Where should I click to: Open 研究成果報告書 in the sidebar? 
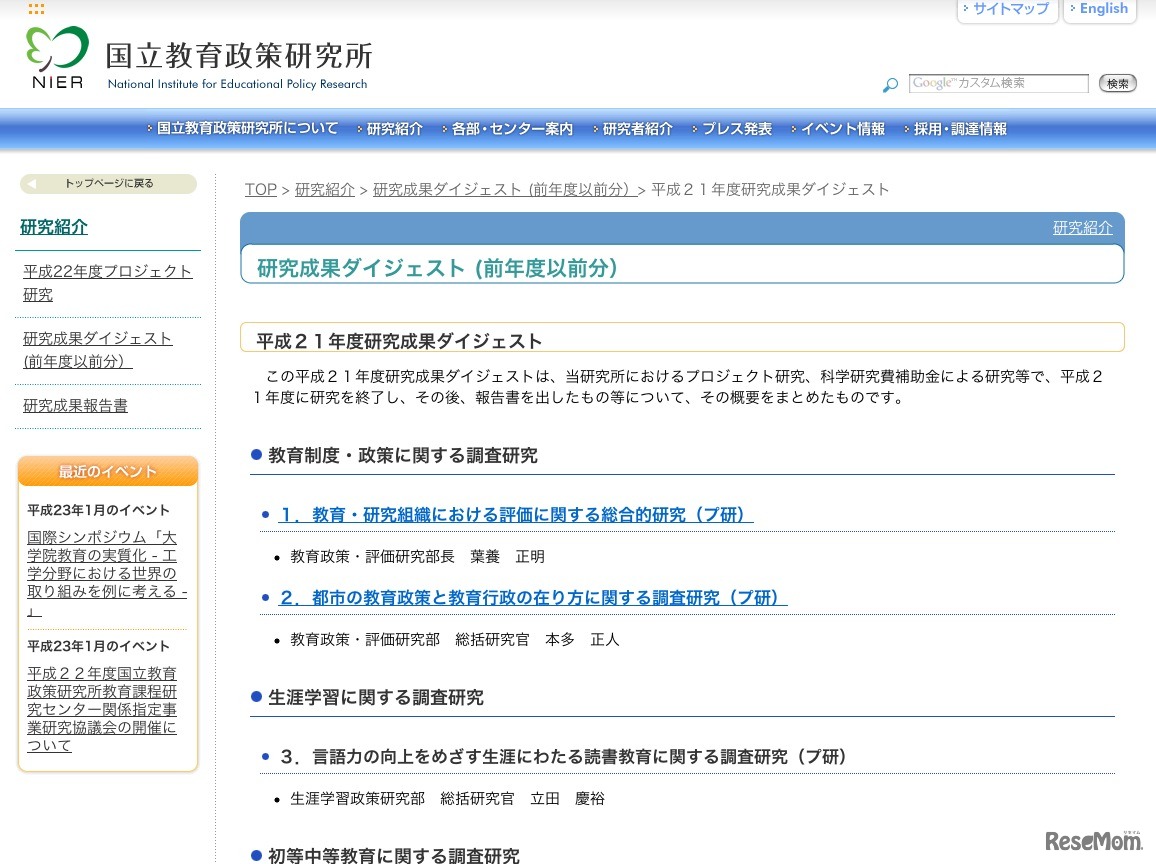pyautogui.click(x=75, y=406)
